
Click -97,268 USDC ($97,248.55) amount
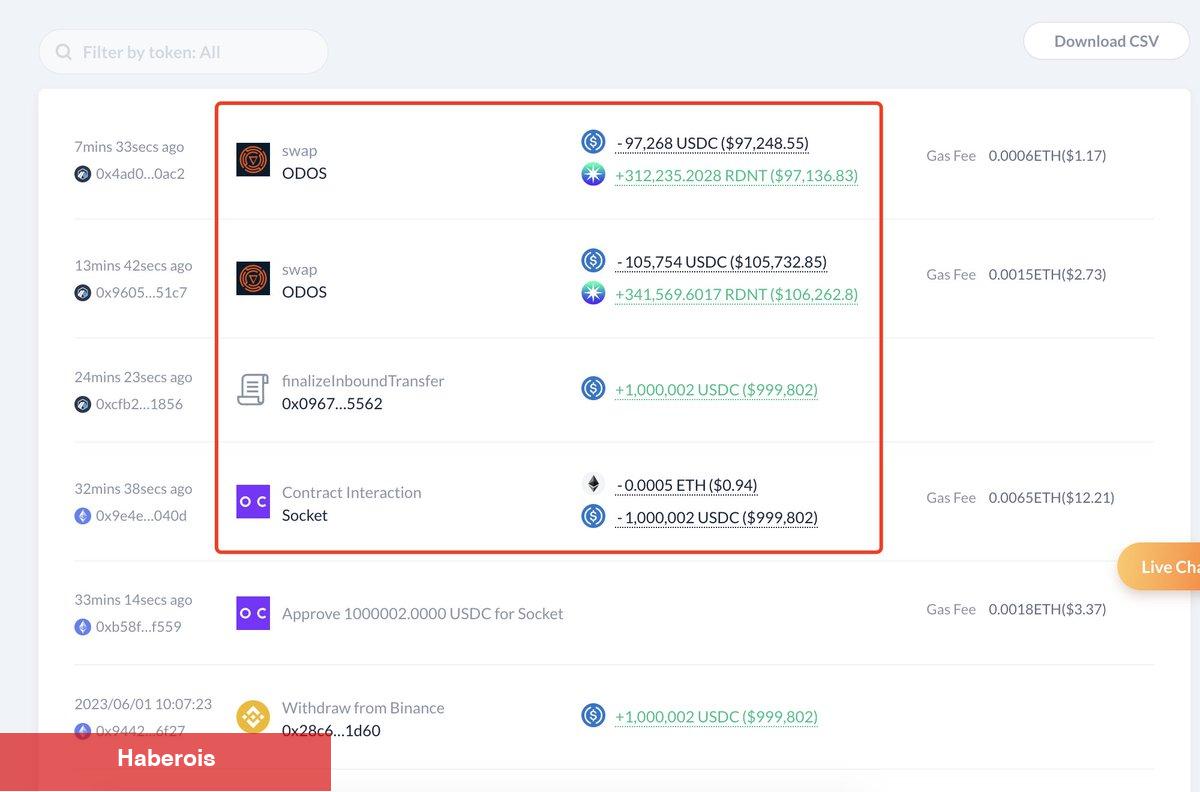(712, 143)
